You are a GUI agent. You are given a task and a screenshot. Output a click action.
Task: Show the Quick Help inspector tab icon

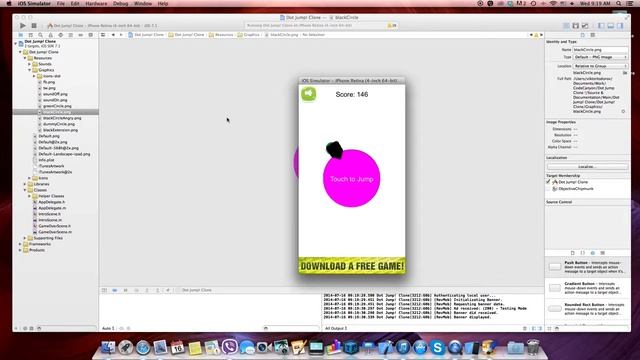point(593,35)
